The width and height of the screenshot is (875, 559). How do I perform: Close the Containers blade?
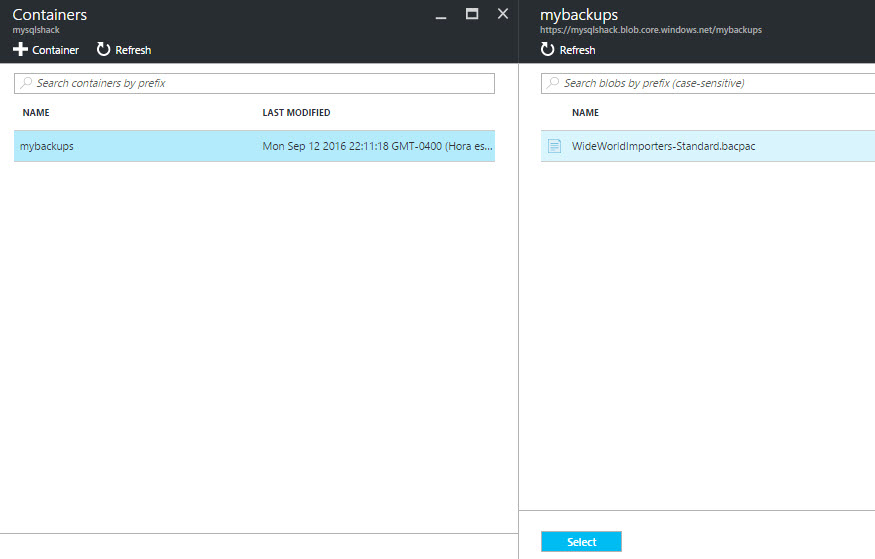pos(503,14)
